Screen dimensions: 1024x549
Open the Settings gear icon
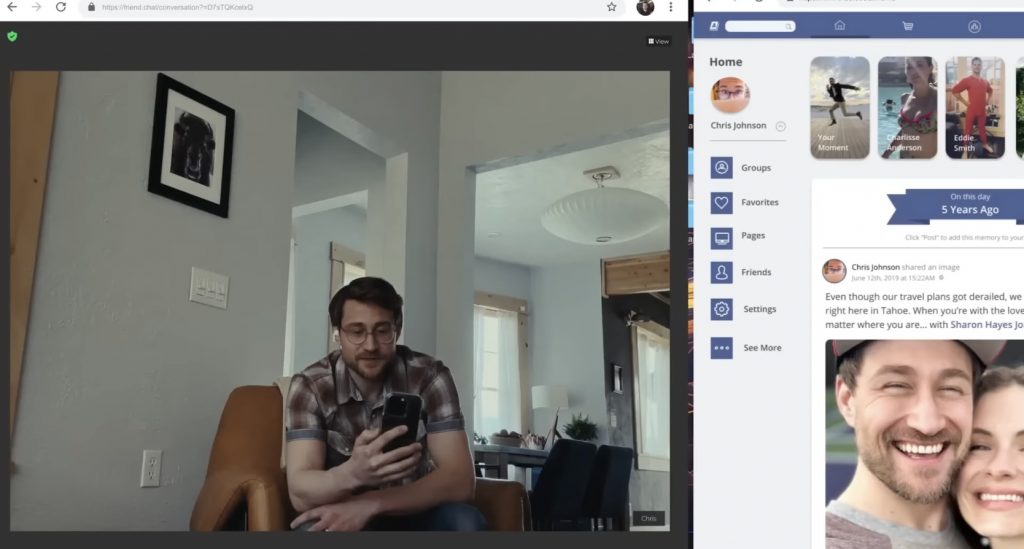722,309
